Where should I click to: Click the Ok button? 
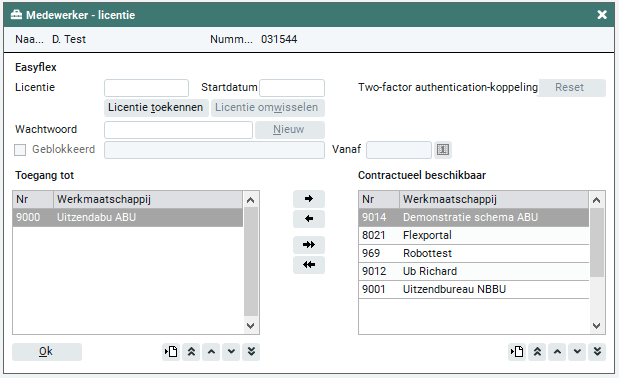point(47,352)
